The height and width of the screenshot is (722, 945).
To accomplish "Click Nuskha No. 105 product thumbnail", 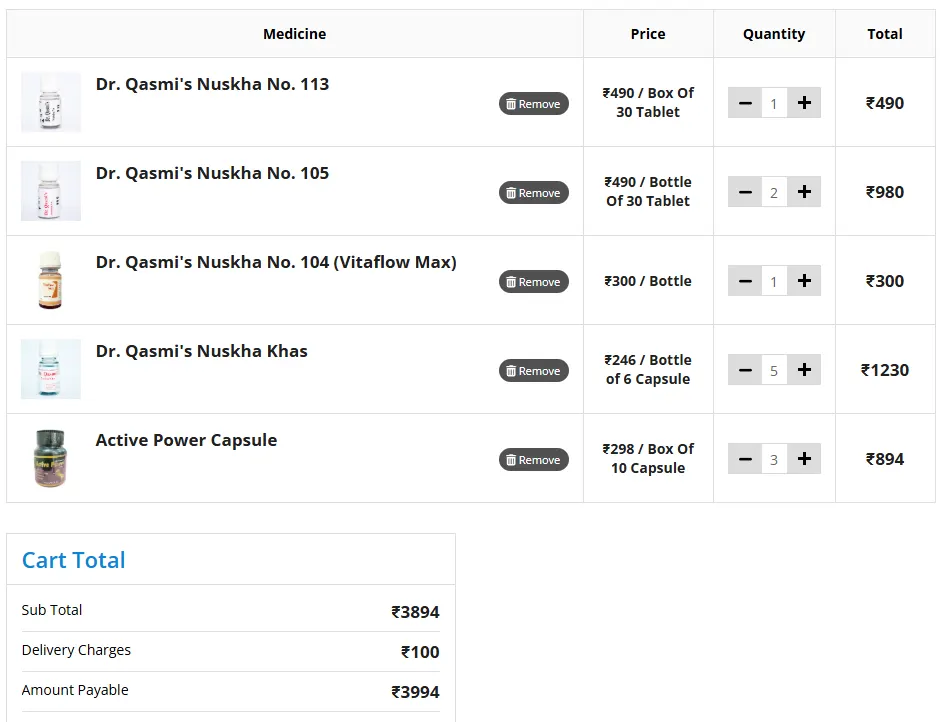I will point(51,191).
